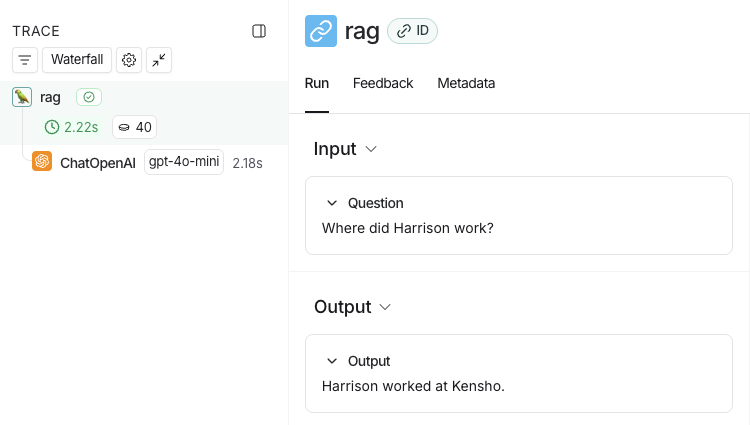The image size is (750, 425).
Task: Select the ChatOpenAI child run
Action: pos(98,162)
